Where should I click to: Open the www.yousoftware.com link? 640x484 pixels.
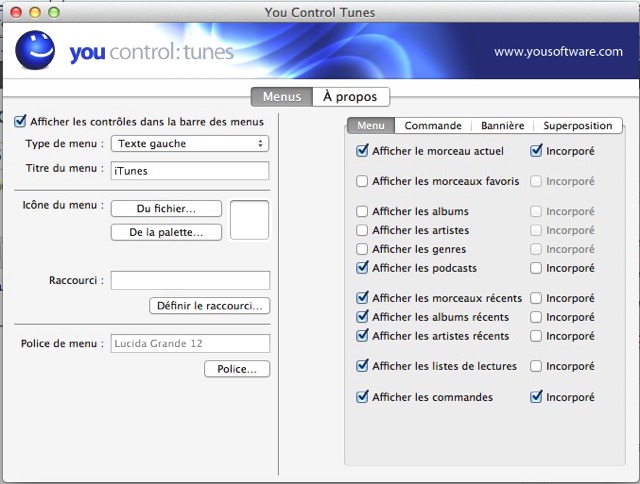pyautogui.click(x=558, y=52)
